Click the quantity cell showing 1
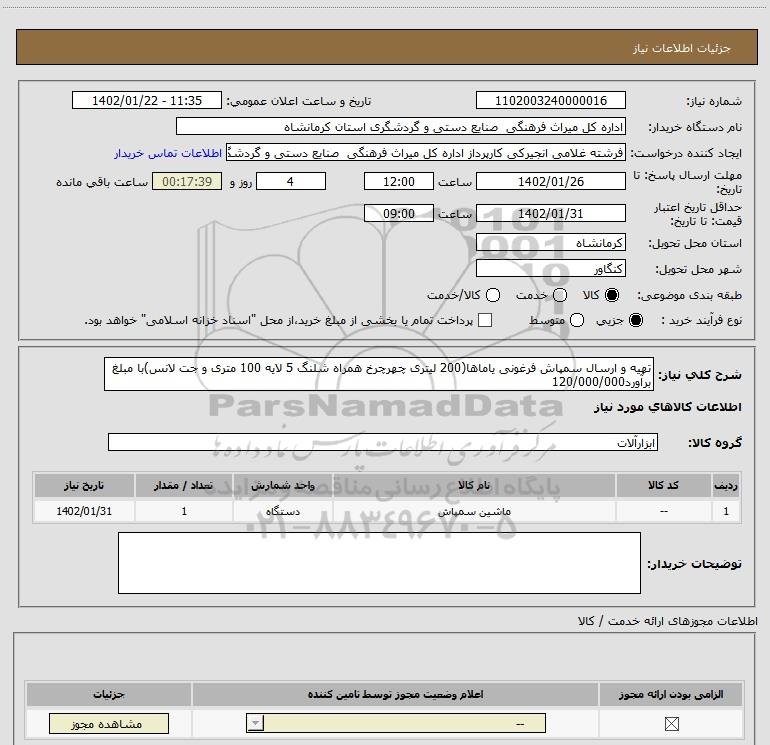770x745 pixels. point(184,511)
